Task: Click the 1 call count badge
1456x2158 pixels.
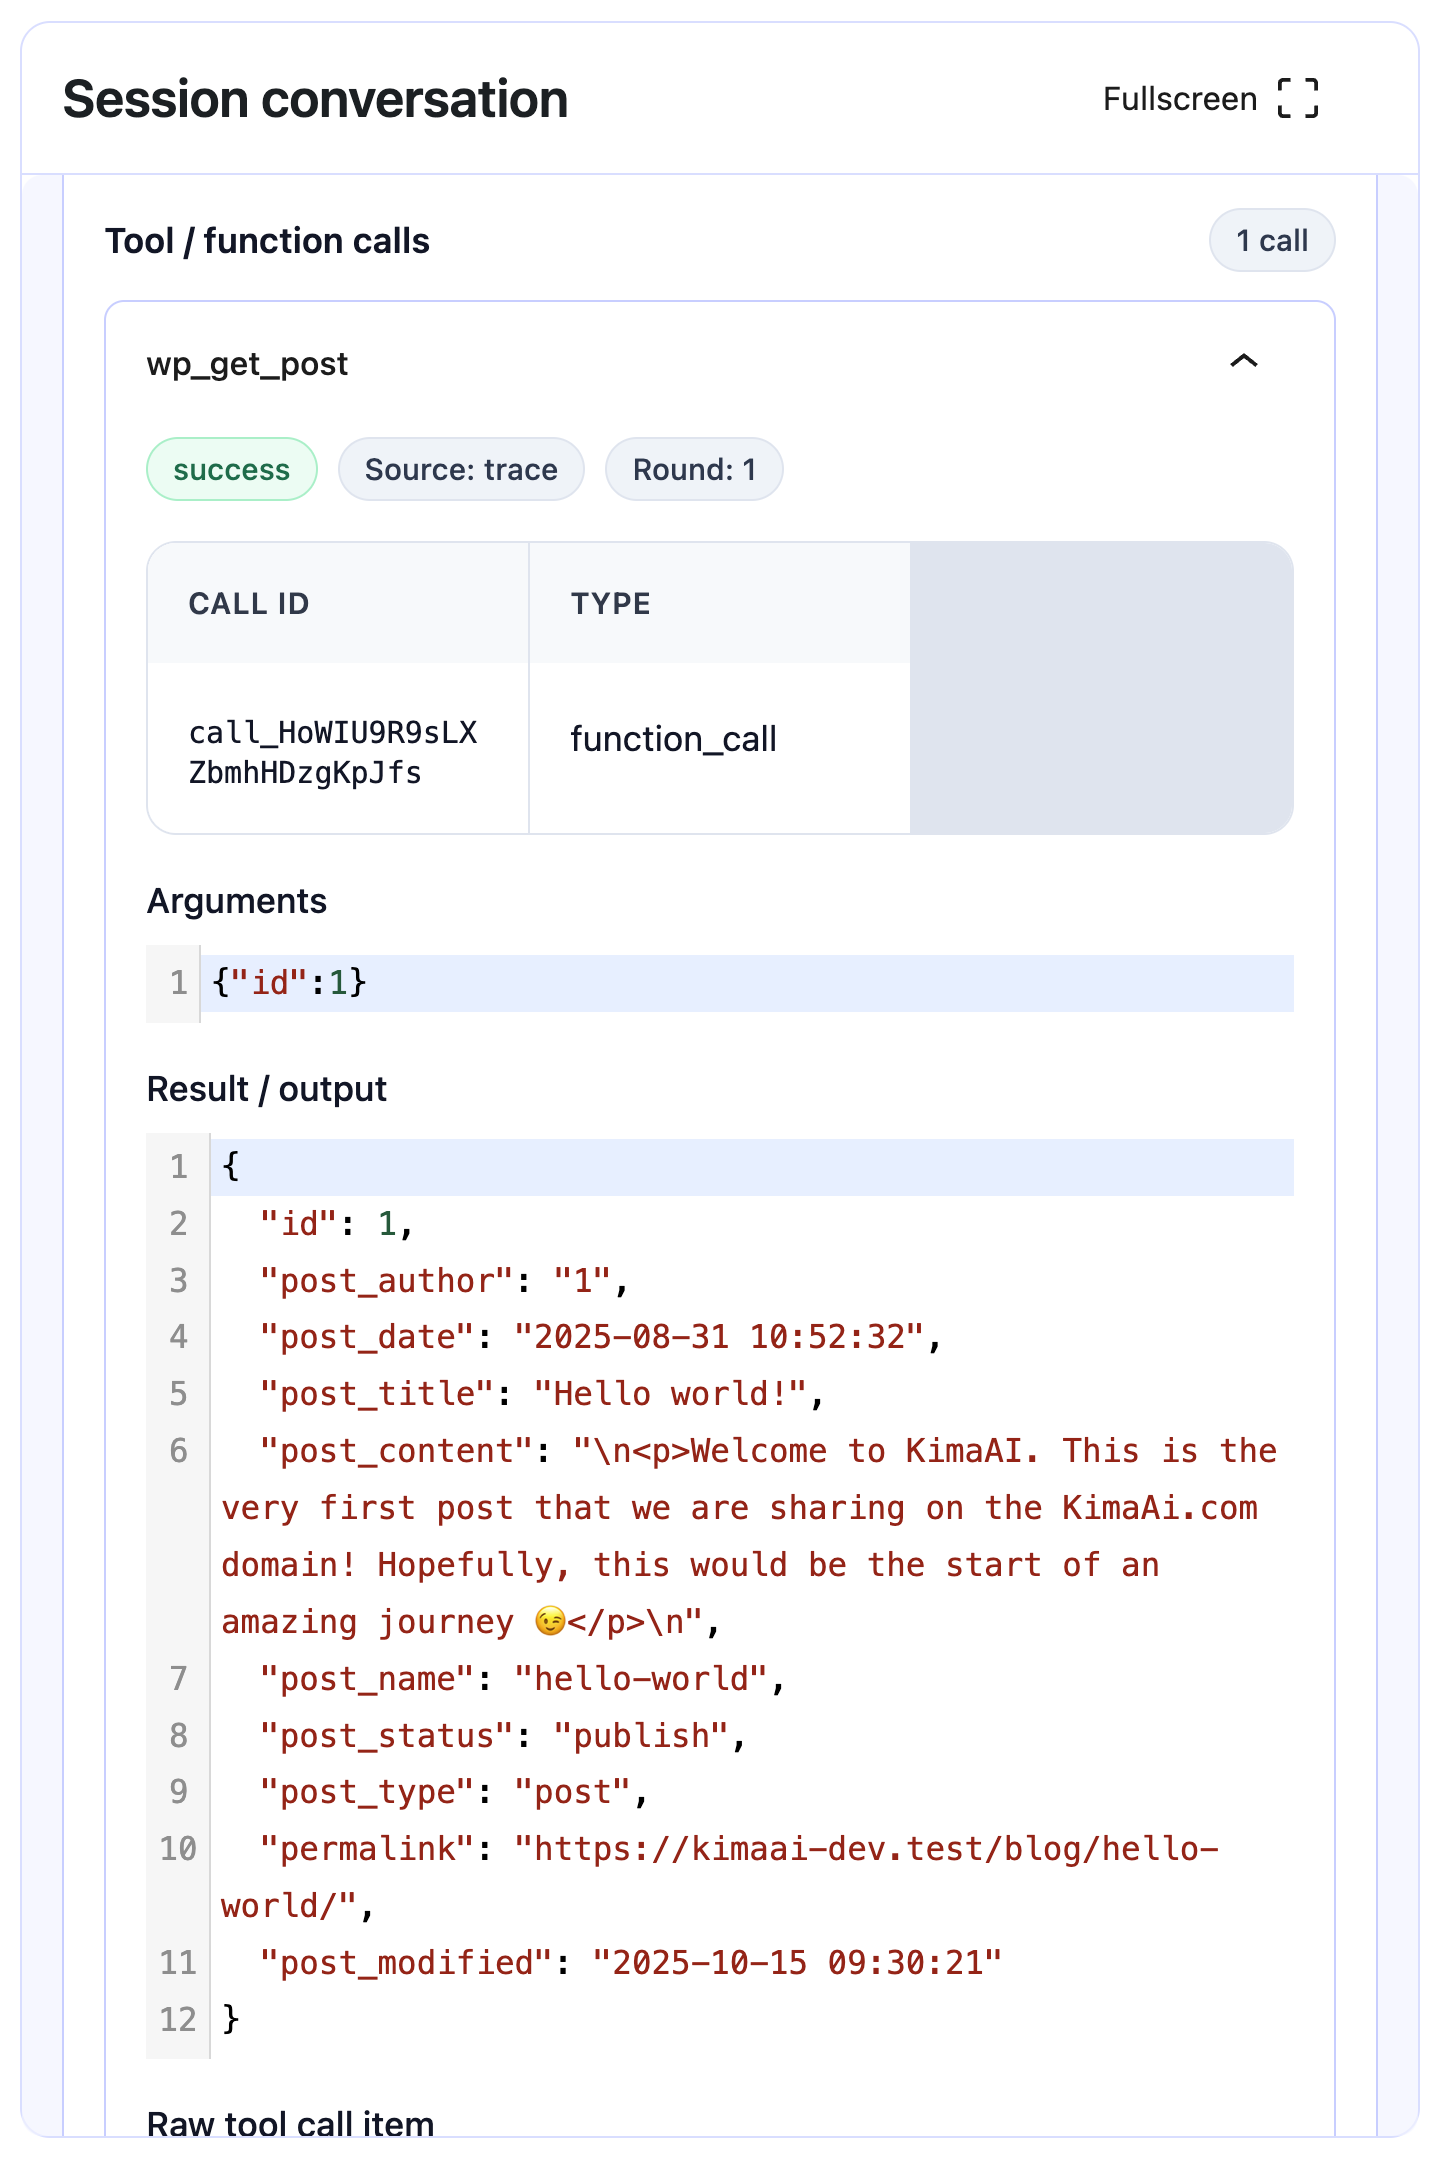Action: (1271, 241)
